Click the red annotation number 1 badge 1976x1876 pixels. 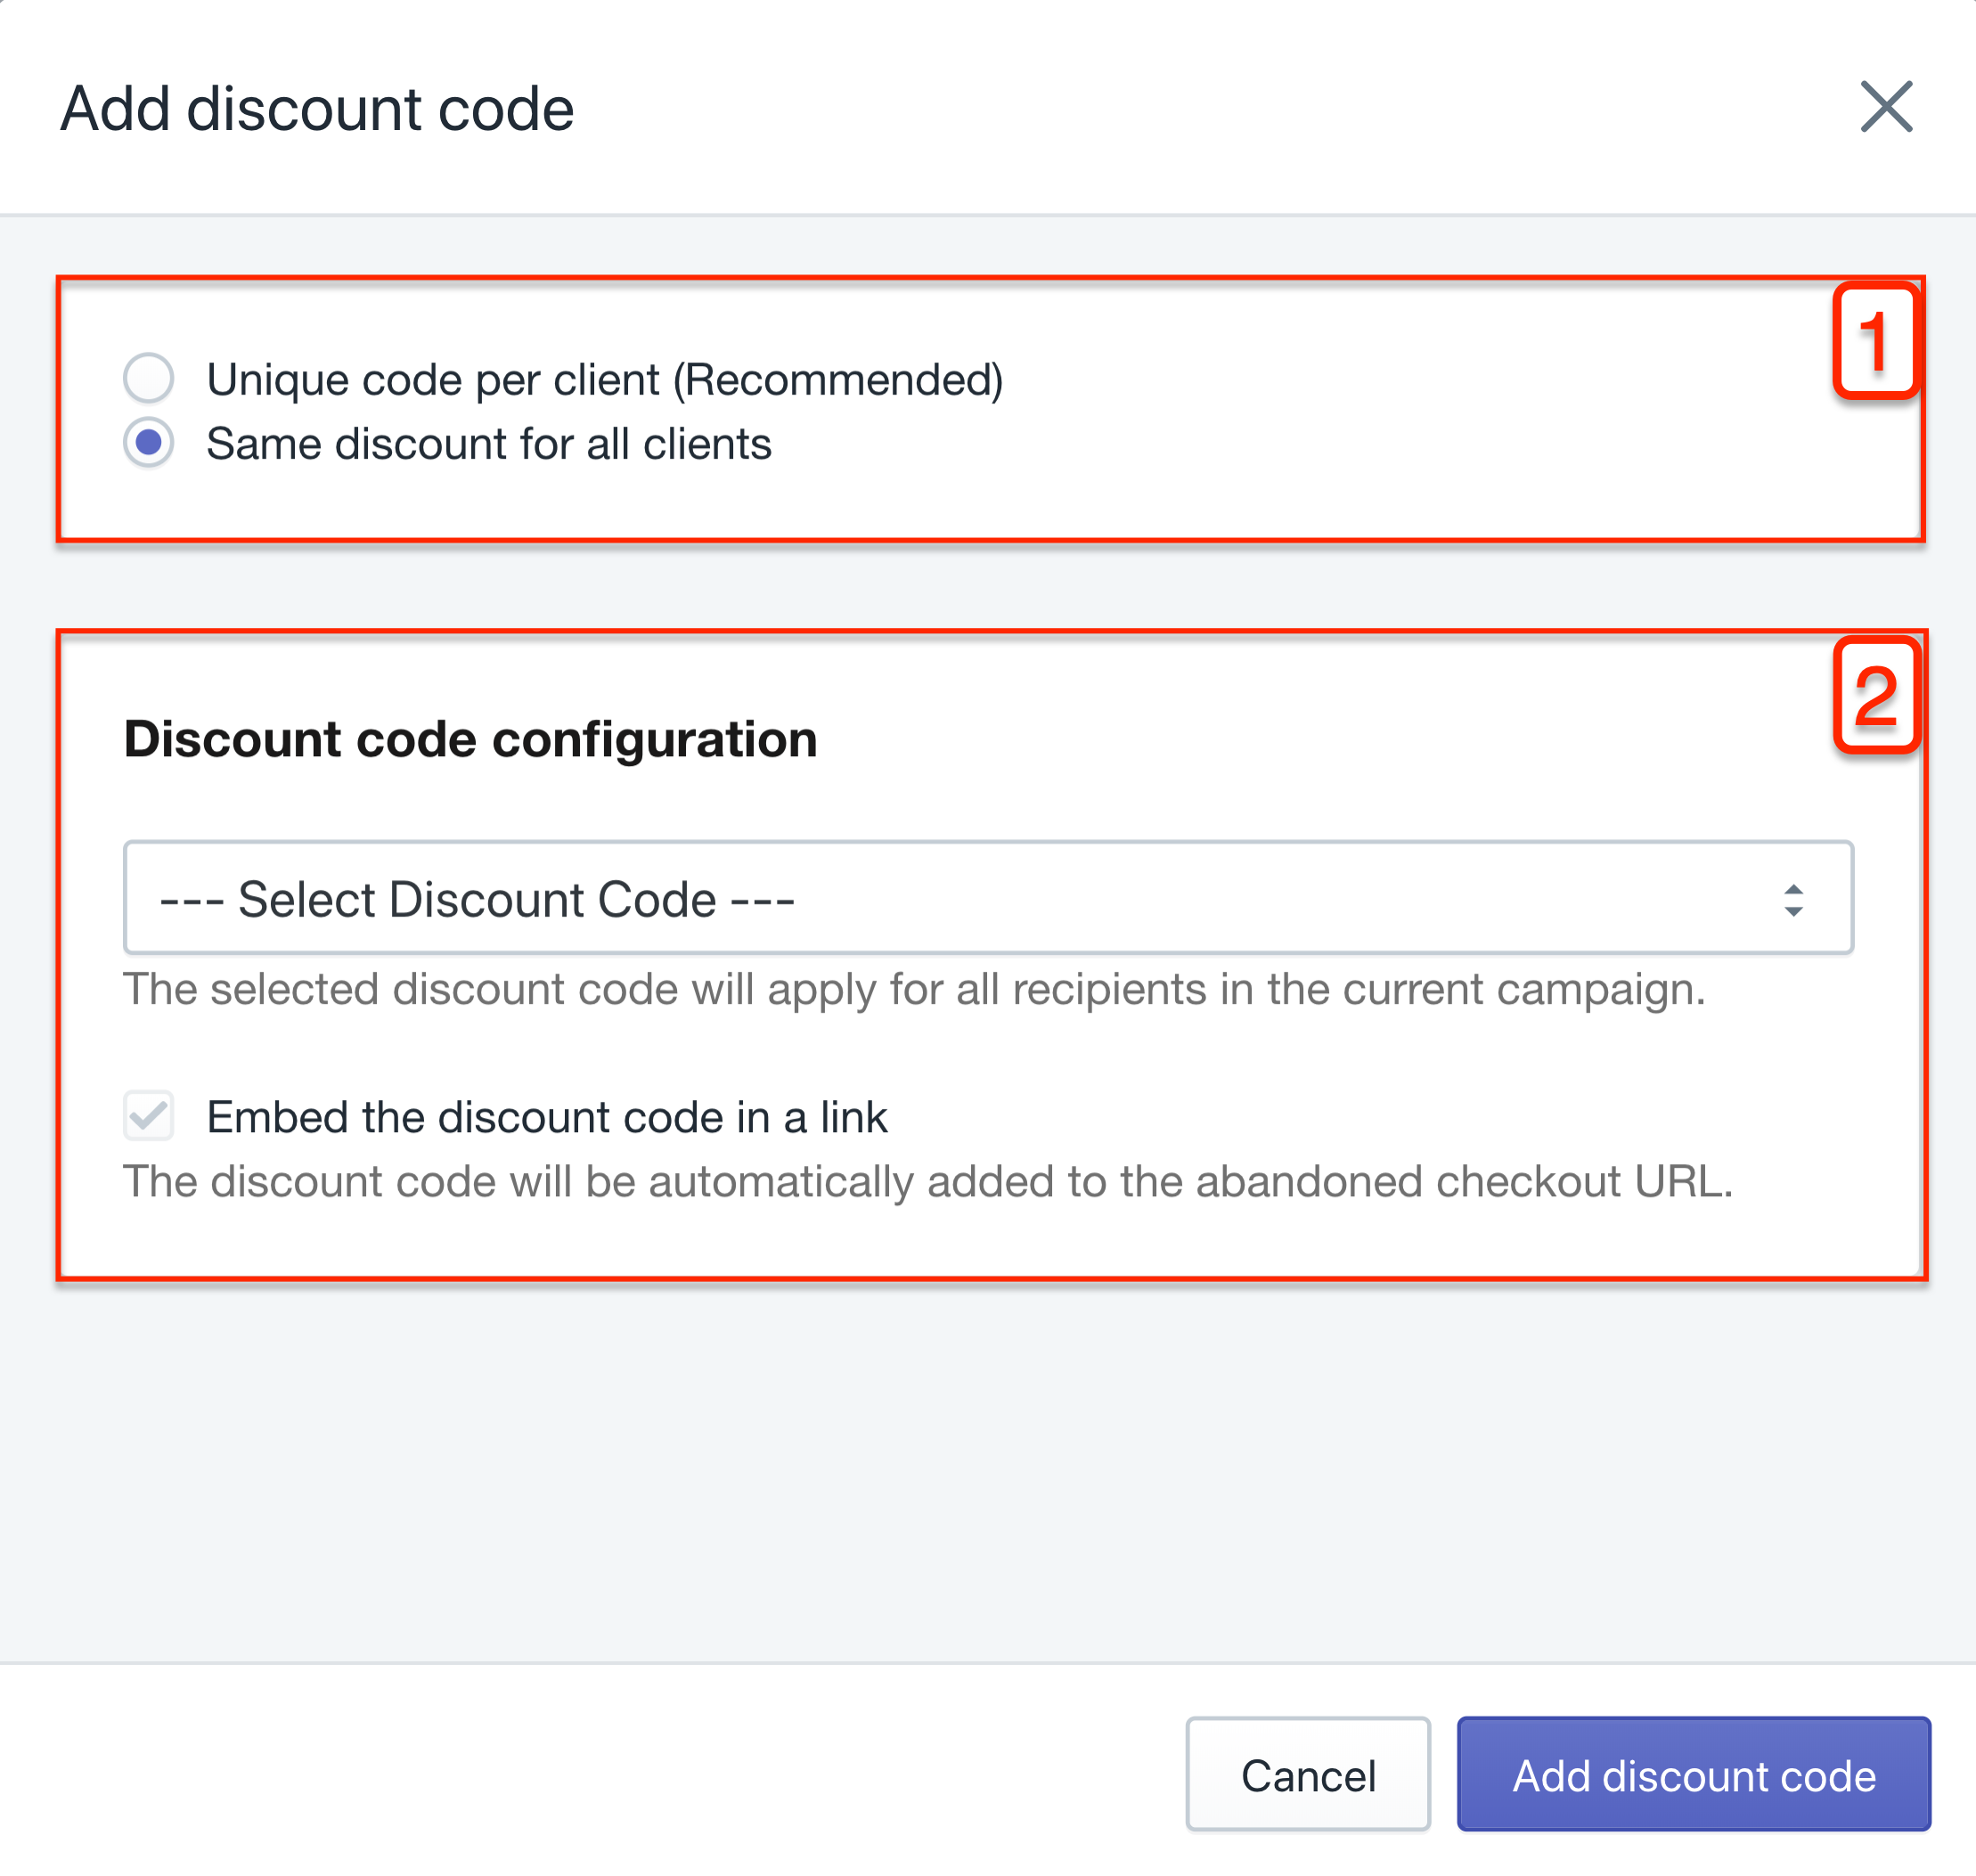(1877, 341)
